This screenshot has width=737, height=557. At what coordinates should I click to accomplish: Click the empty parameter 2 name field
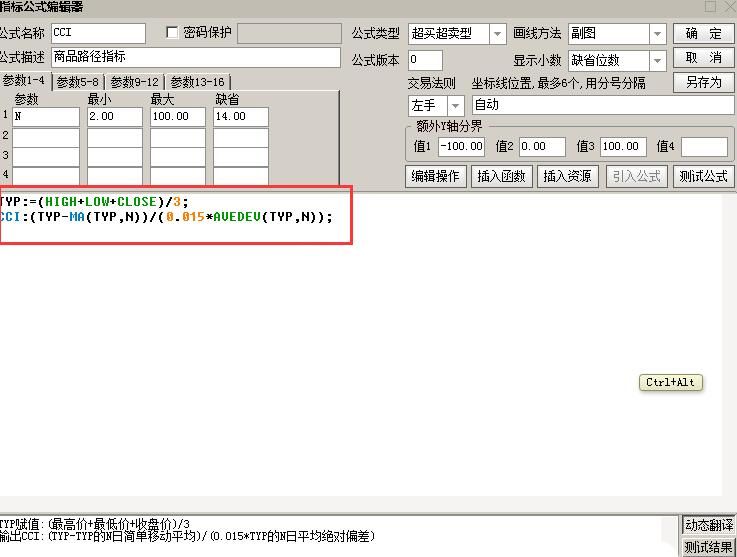click(46, 137)
